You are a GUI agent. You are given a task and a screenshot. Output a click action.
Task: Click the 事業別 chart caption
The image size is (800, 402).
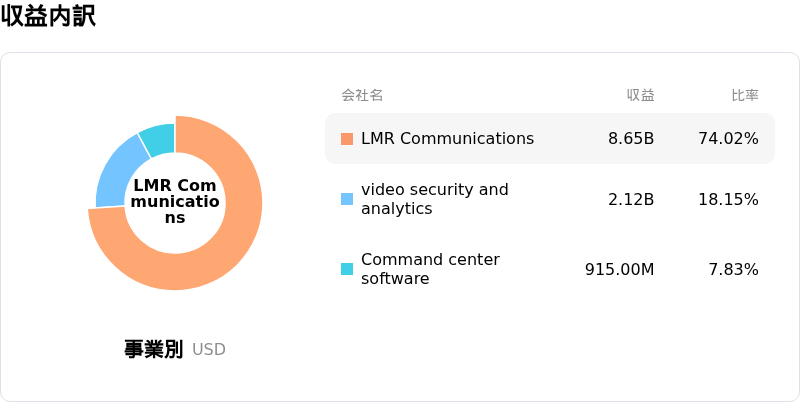(x=153, y=349)
